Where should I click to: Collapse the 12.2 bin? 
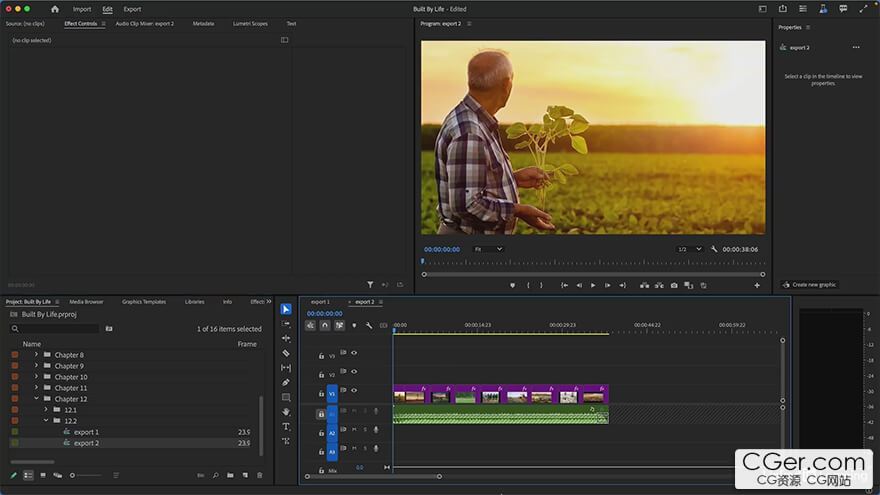click(x=46, y=420)
